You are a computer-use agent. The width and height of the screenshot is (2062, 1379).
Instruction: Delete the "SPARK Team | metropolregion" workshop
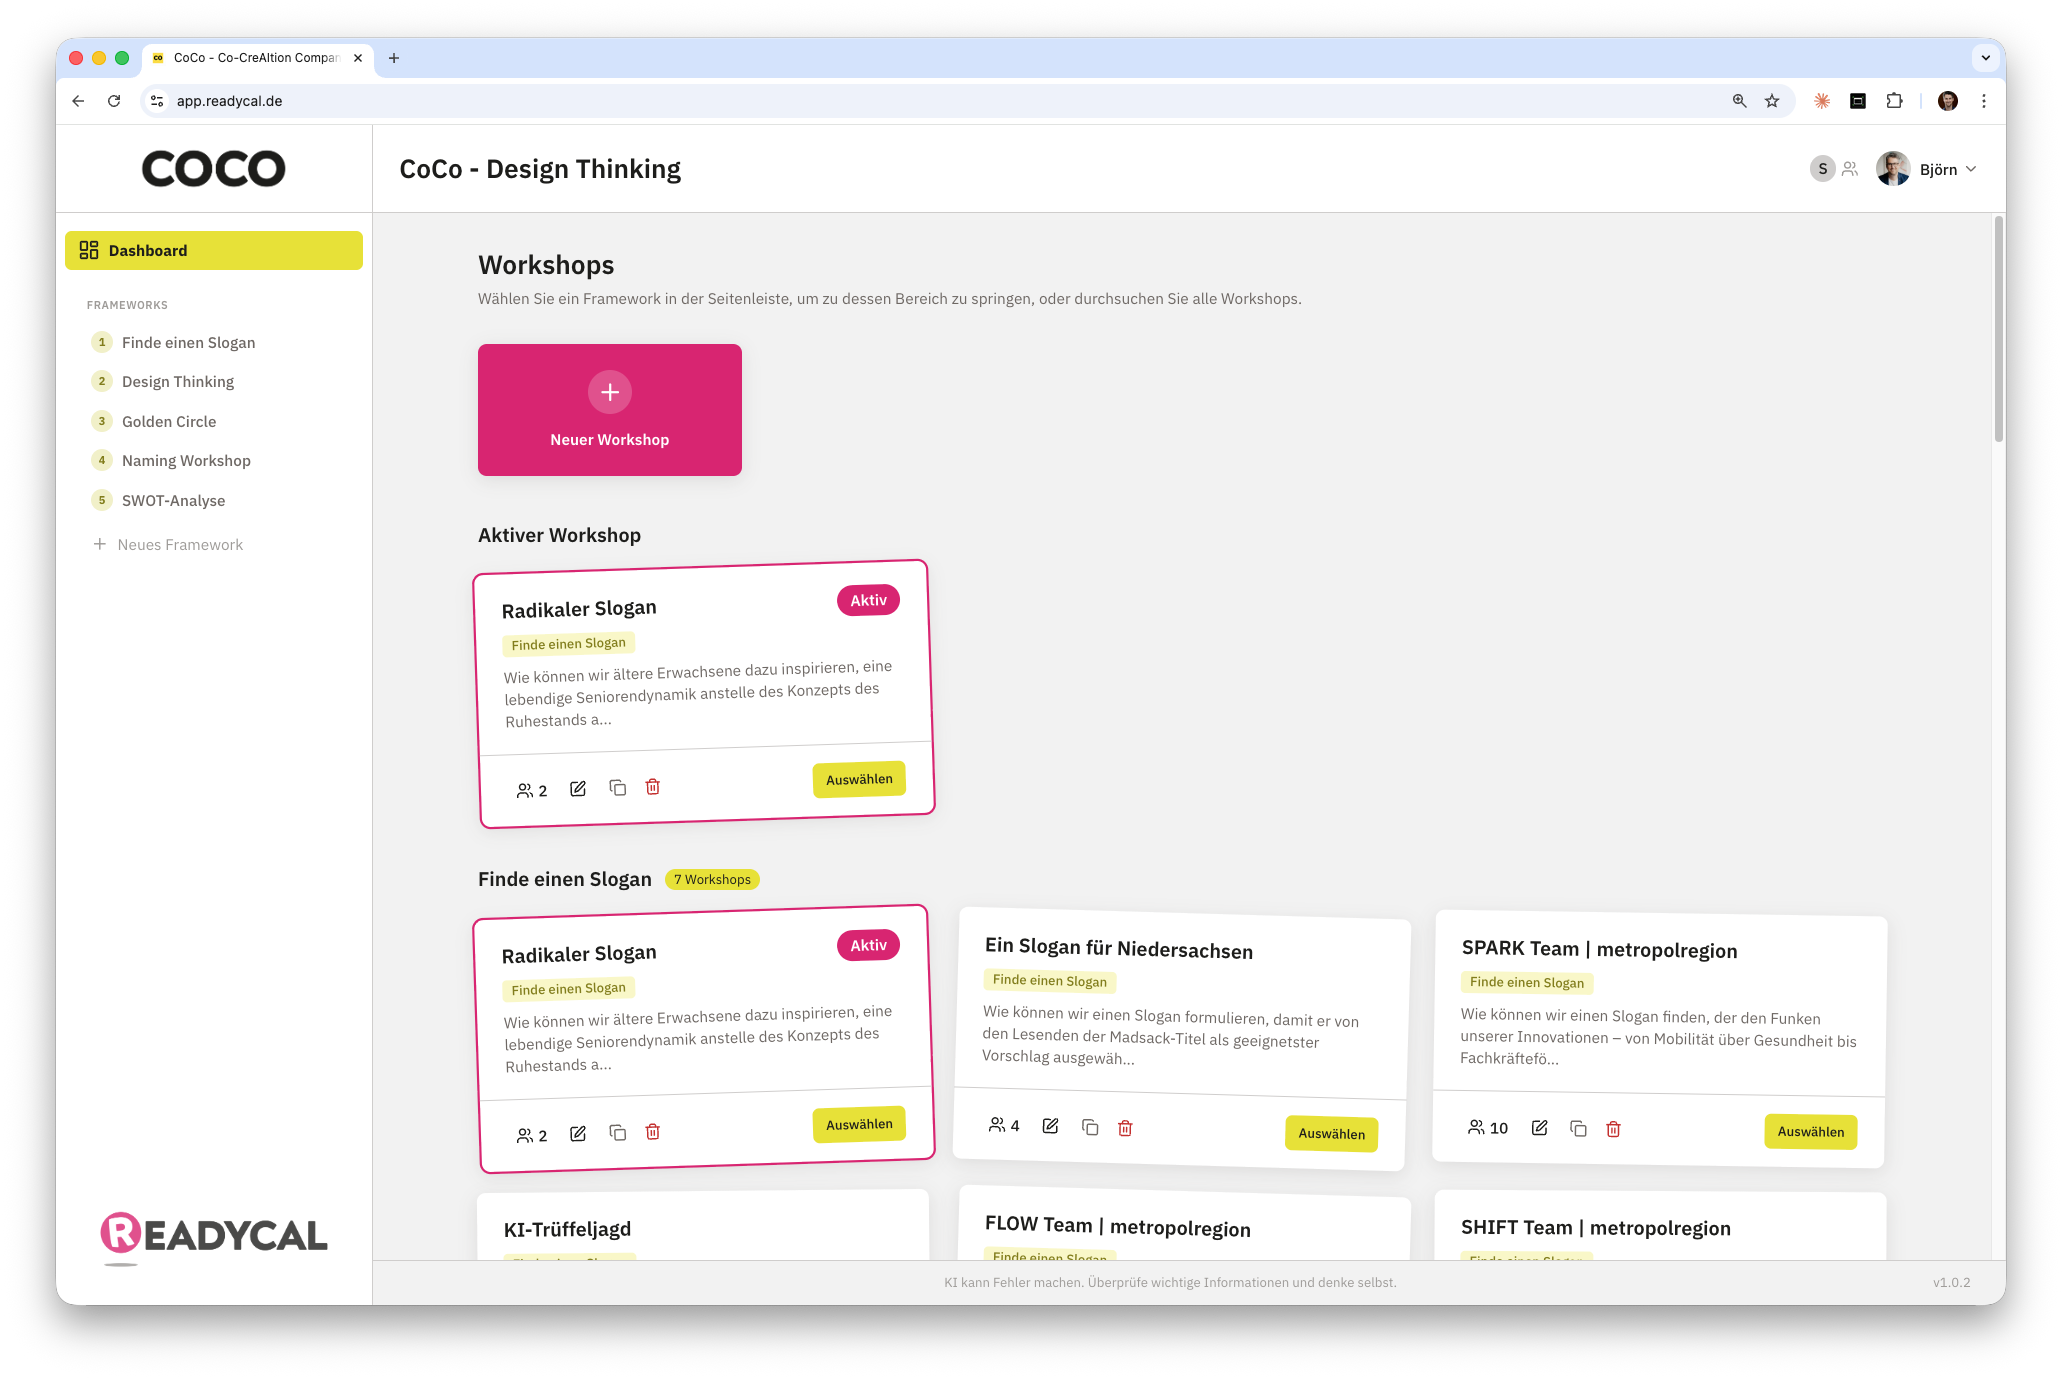click(x=1612, y=1128)
